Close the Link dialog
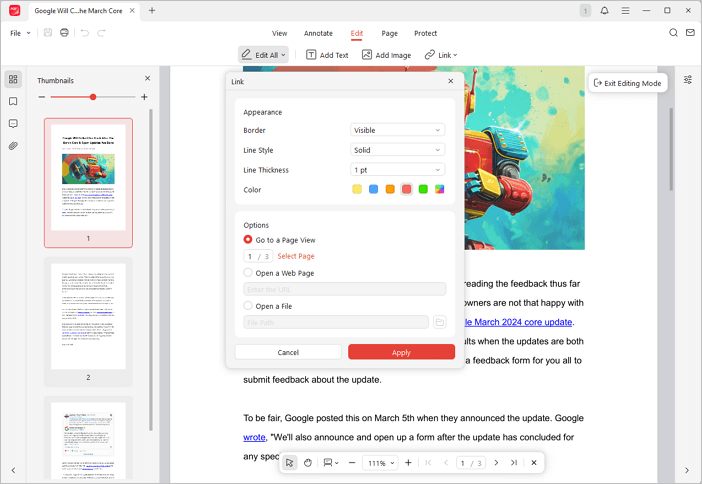The width and height of the screenshot is (702, 484). (x=451, y=81)
